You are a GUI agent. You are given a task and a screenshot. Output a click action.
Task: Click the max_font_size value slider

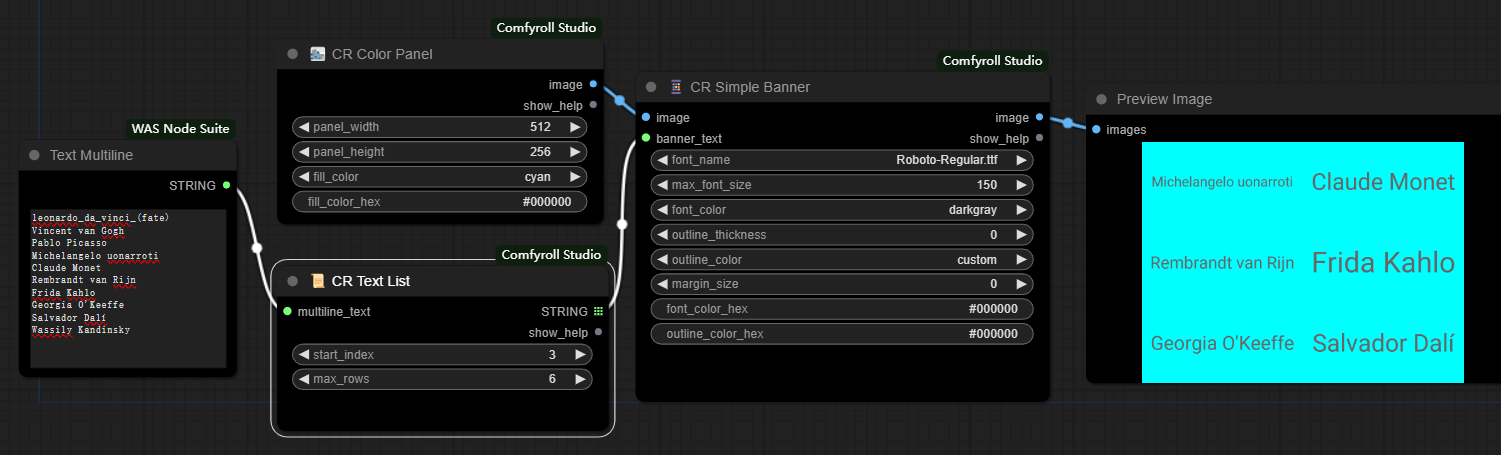click(842, 185)
